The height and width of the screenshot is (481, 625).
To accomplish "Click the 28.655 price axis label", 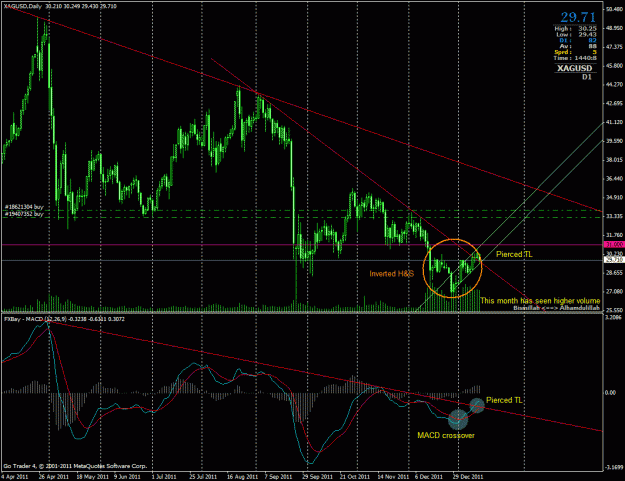I will [614, 273].
